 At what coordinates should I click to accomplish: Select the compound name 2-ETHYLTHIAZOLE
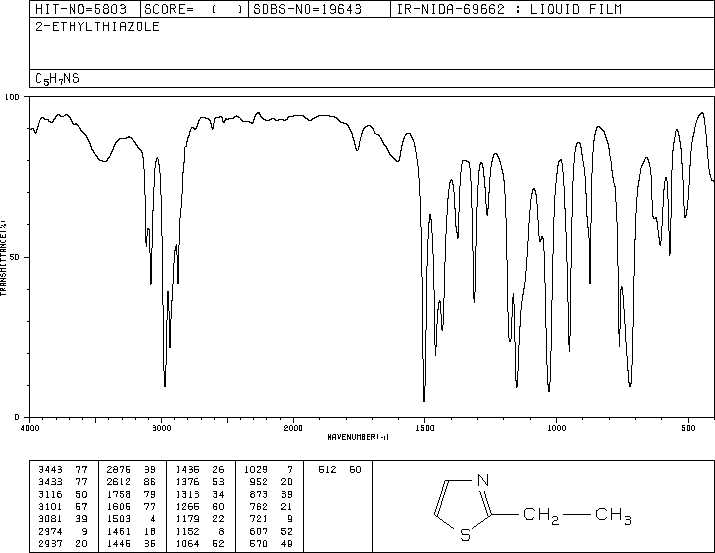[x=98, y=27]
